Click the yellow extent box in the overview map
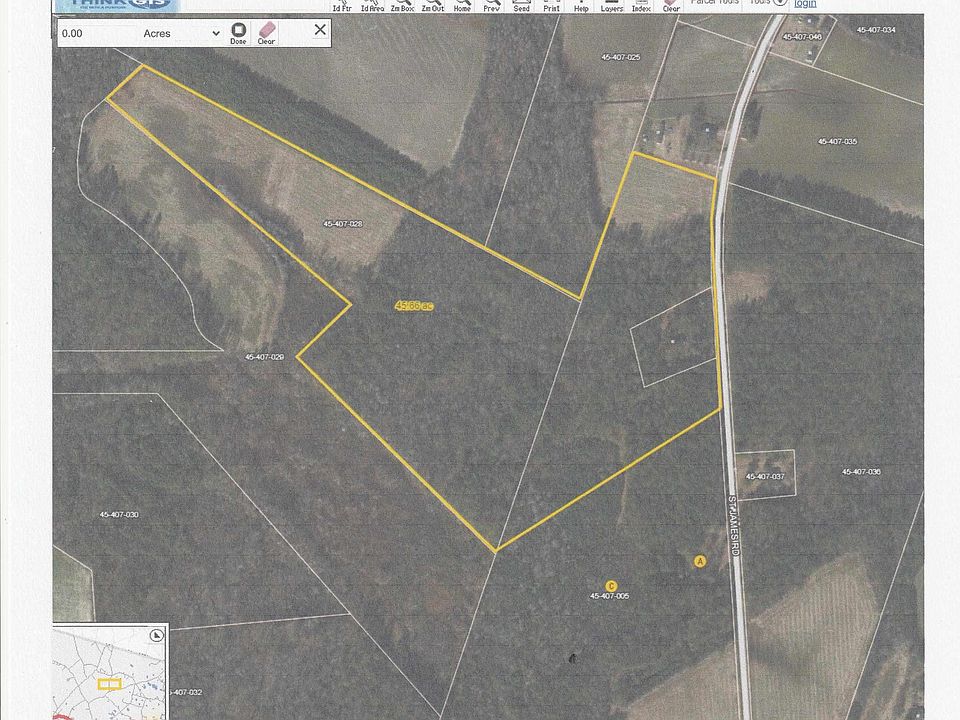Image resolution: width=960 pixels, height=720 pixels. (110, 683)
